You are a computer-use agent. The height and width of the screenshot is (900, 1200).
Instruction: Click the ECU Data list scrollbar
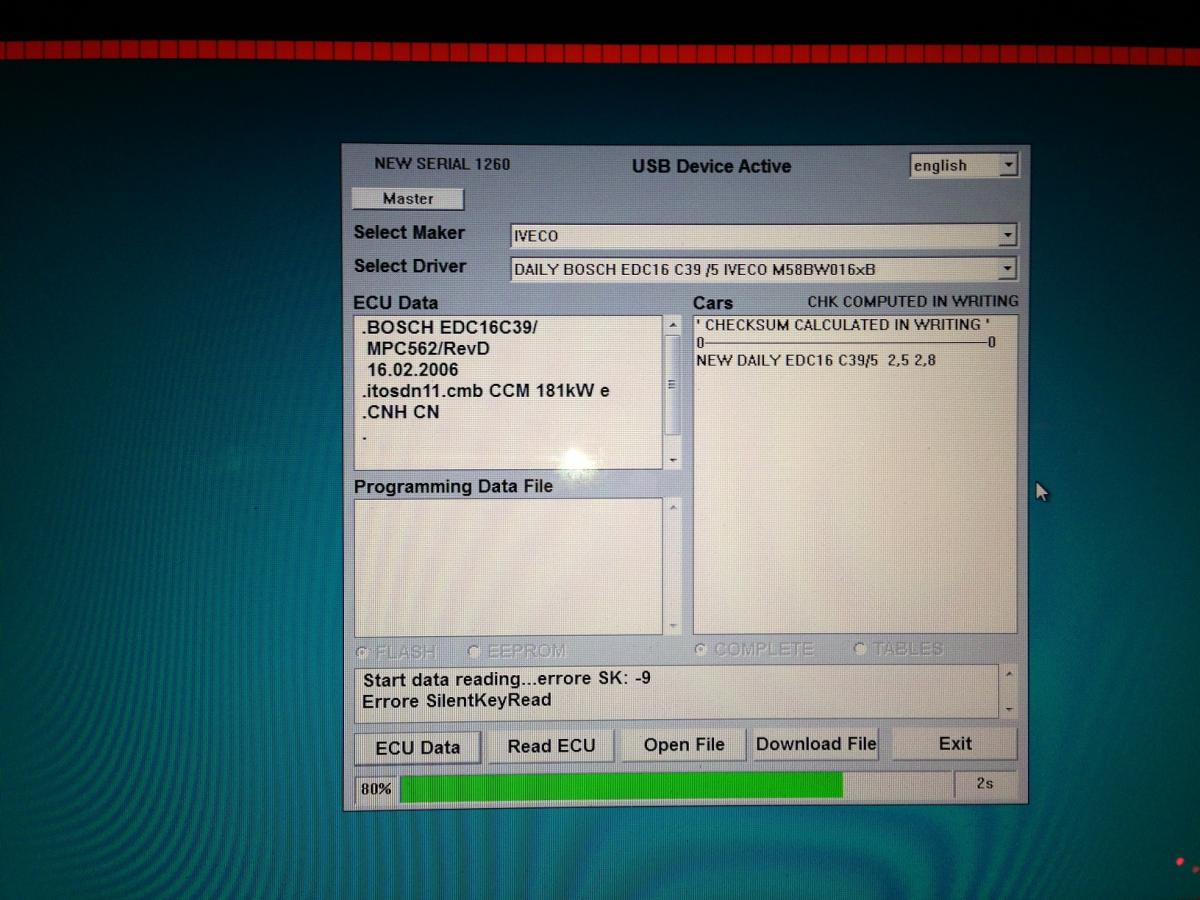click(672, 392)
